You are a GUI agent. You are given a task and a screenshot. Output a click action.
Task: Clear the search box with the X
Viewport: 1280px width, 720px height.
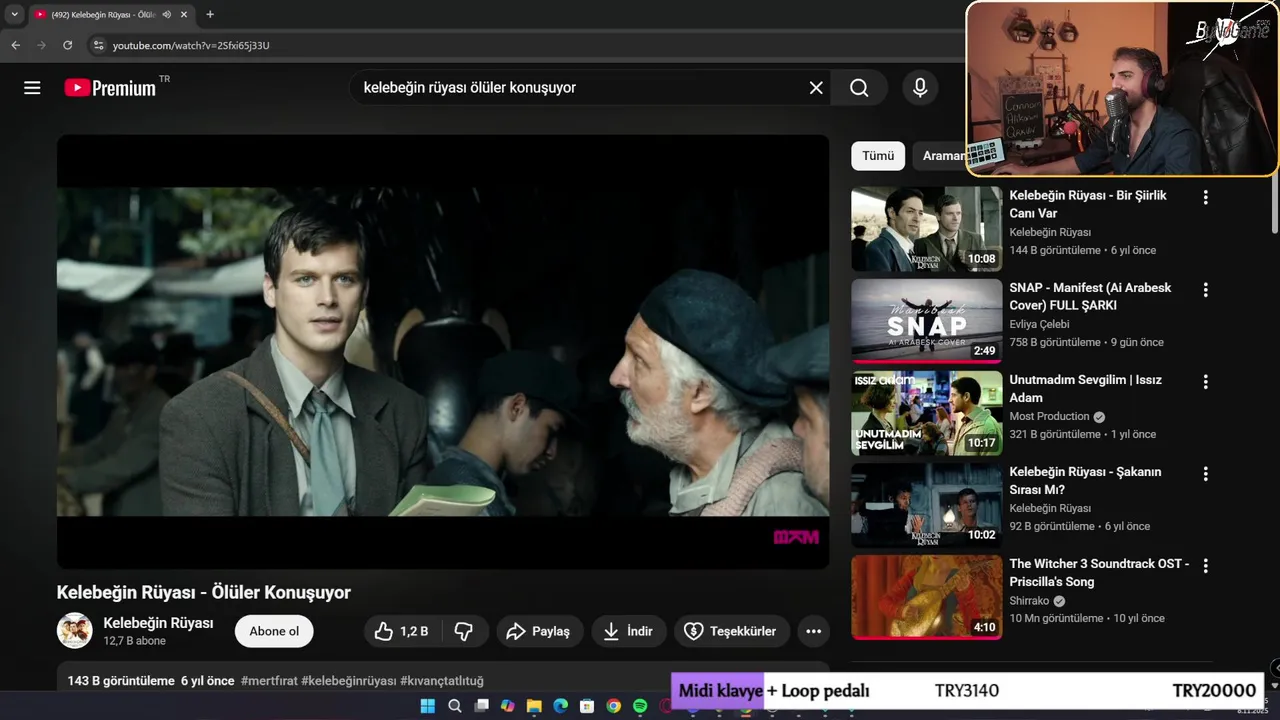click(x=816, y=88)
